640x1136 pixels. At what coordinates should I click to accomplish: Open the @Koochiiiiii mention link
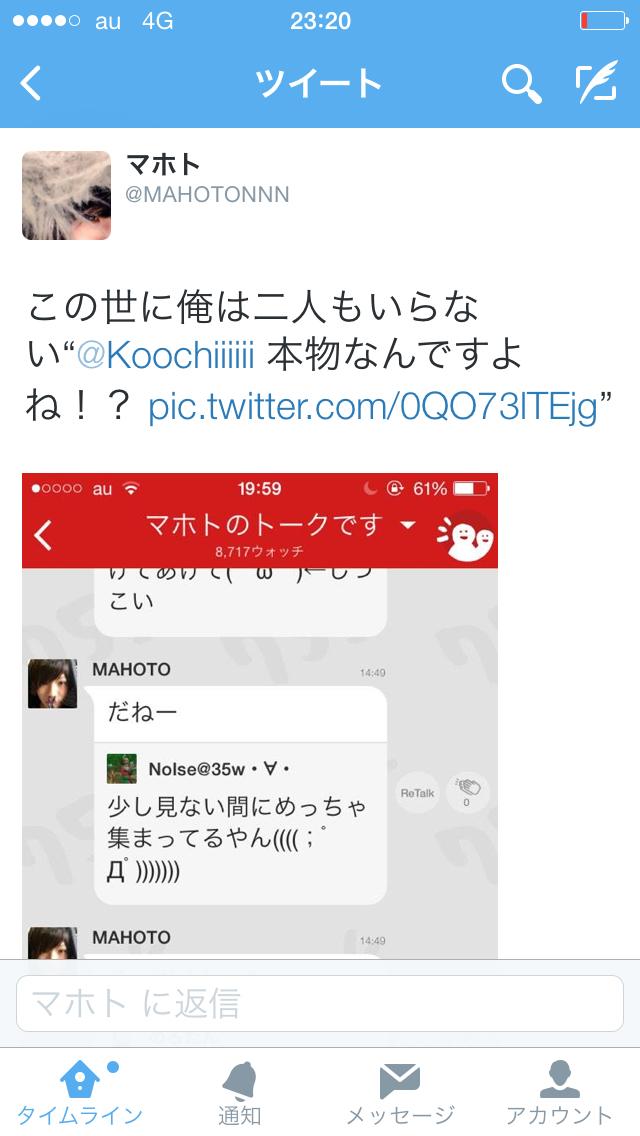click(165, 356)
